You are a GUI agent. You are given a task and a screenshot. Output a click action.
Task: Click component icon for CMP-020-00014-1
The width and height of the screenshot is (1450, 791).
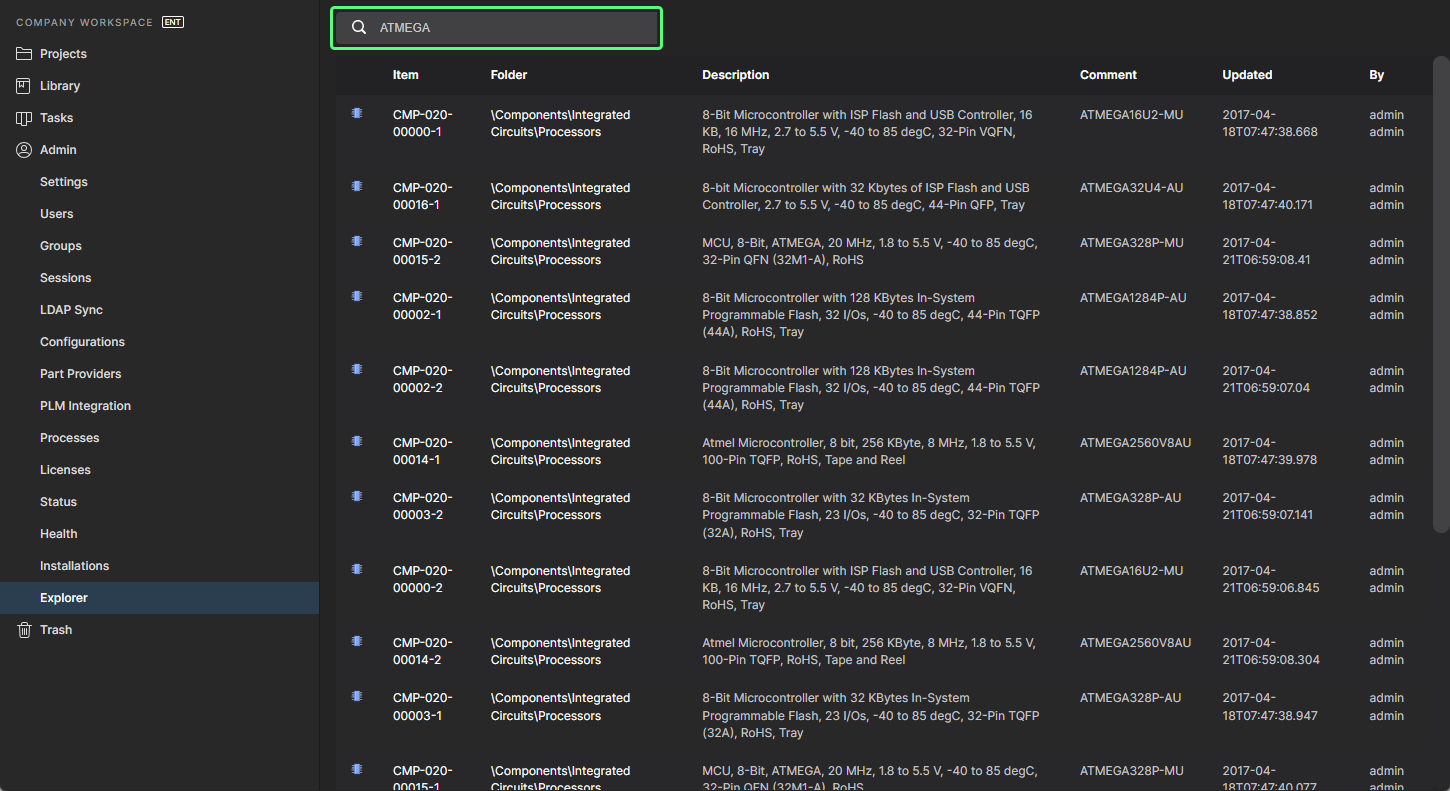(x=357, y=441)
